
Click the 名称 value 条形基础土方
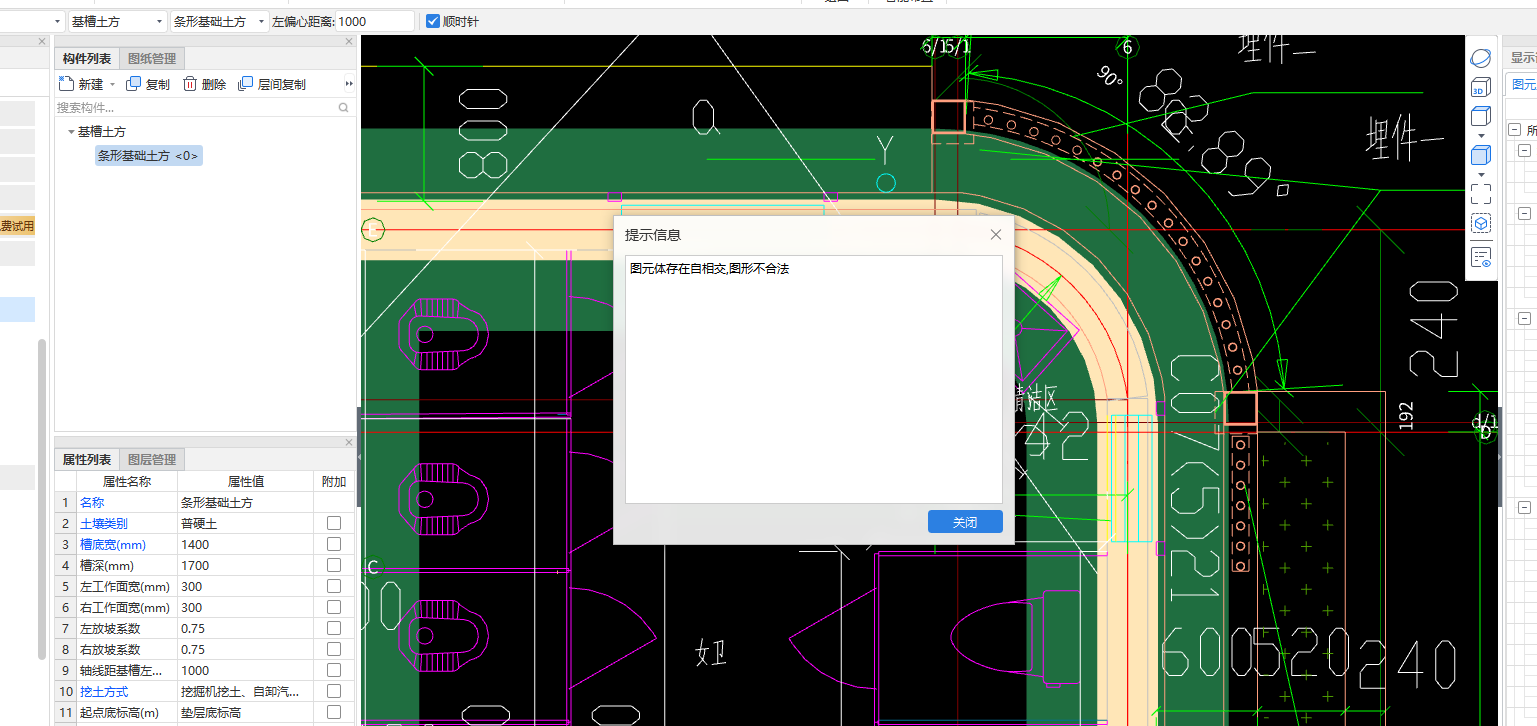click(245, 502)
